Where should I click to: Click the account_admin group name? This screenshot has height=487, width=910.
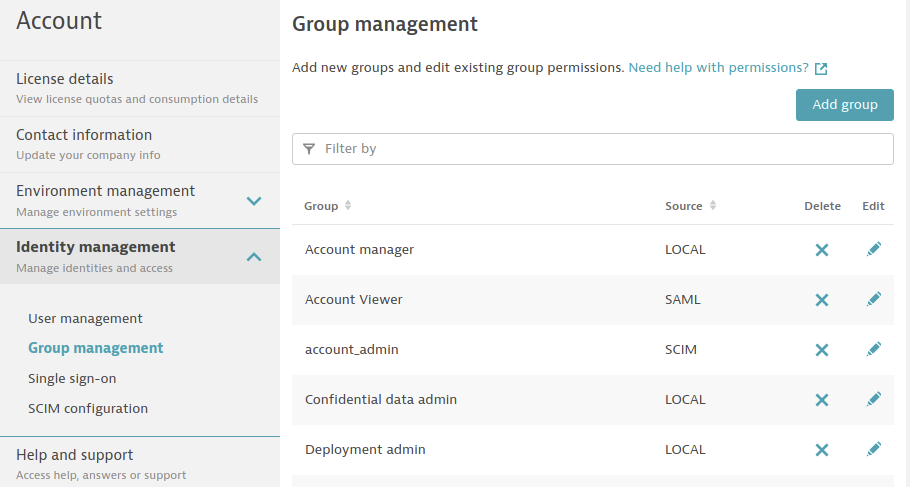[352, 349]
